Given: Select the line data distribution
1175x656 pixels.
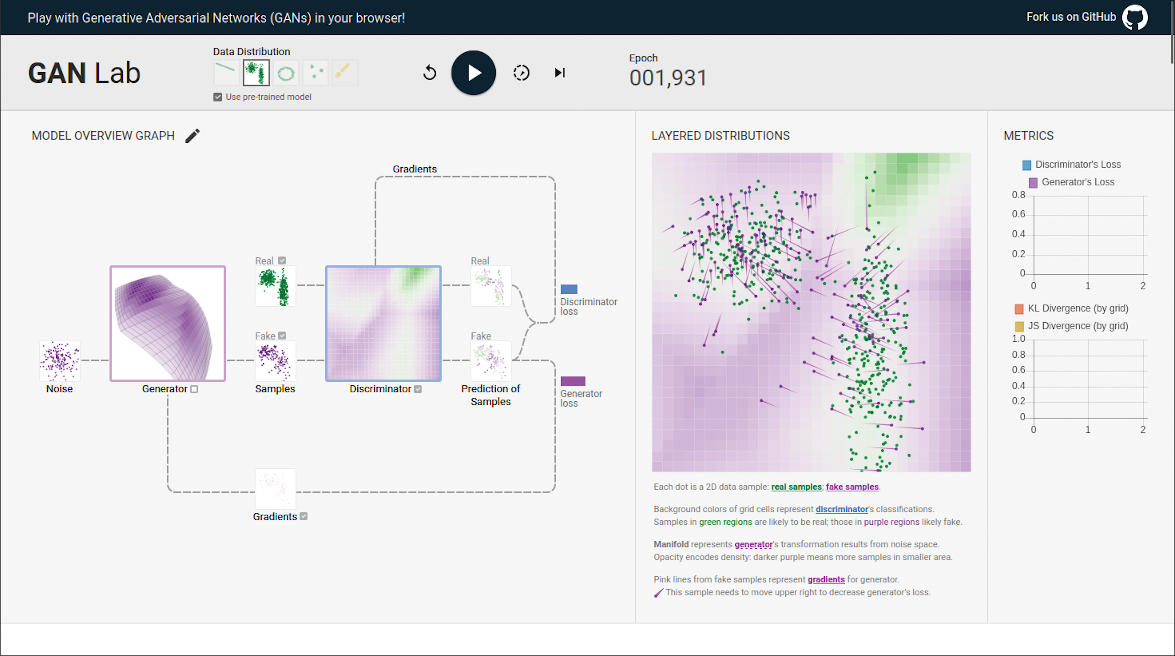Looking at the screenshot, I should click(227, 72).
